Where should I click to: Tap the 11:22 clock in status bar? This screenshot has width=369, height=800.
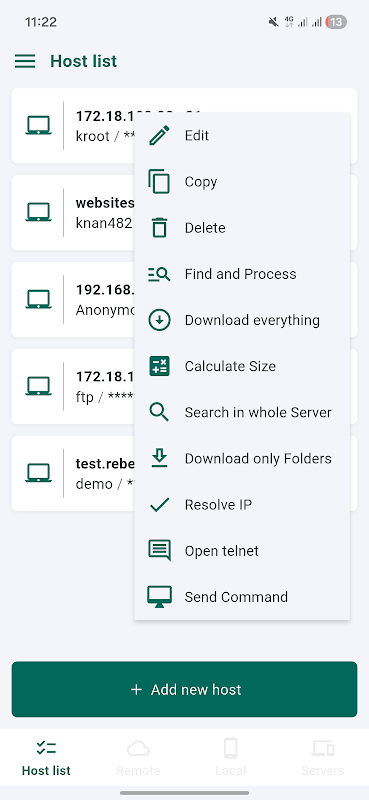[41, 22]
